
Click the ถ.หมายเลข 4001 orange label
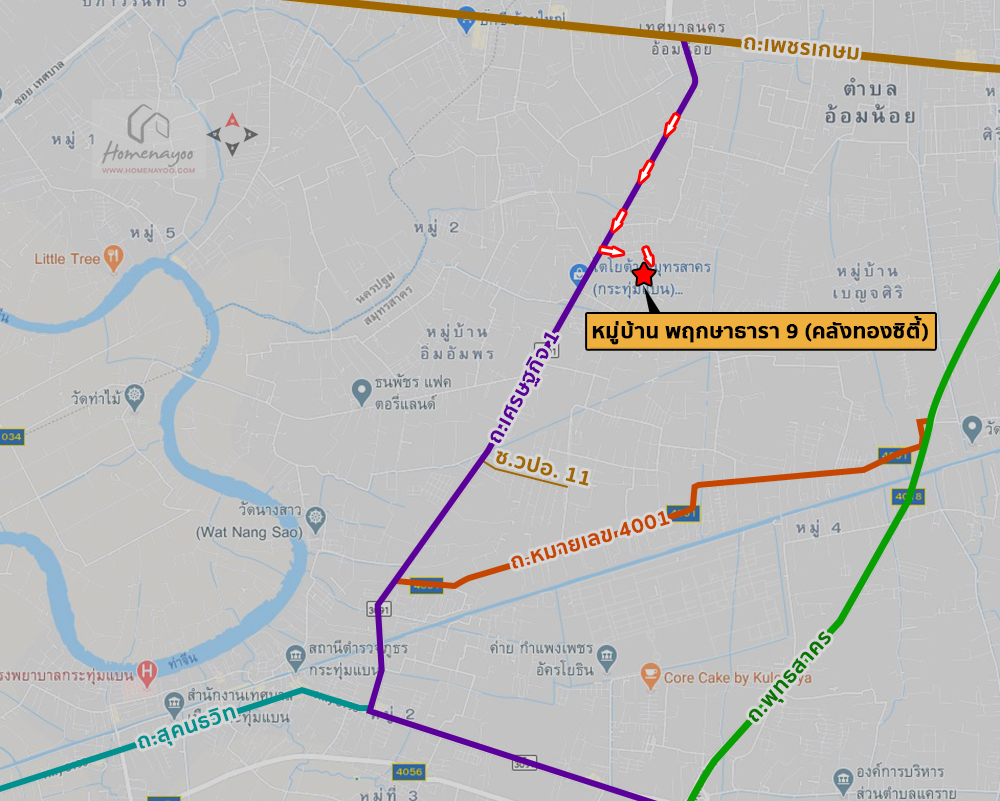pyautogui.click(x=590, y=541)
